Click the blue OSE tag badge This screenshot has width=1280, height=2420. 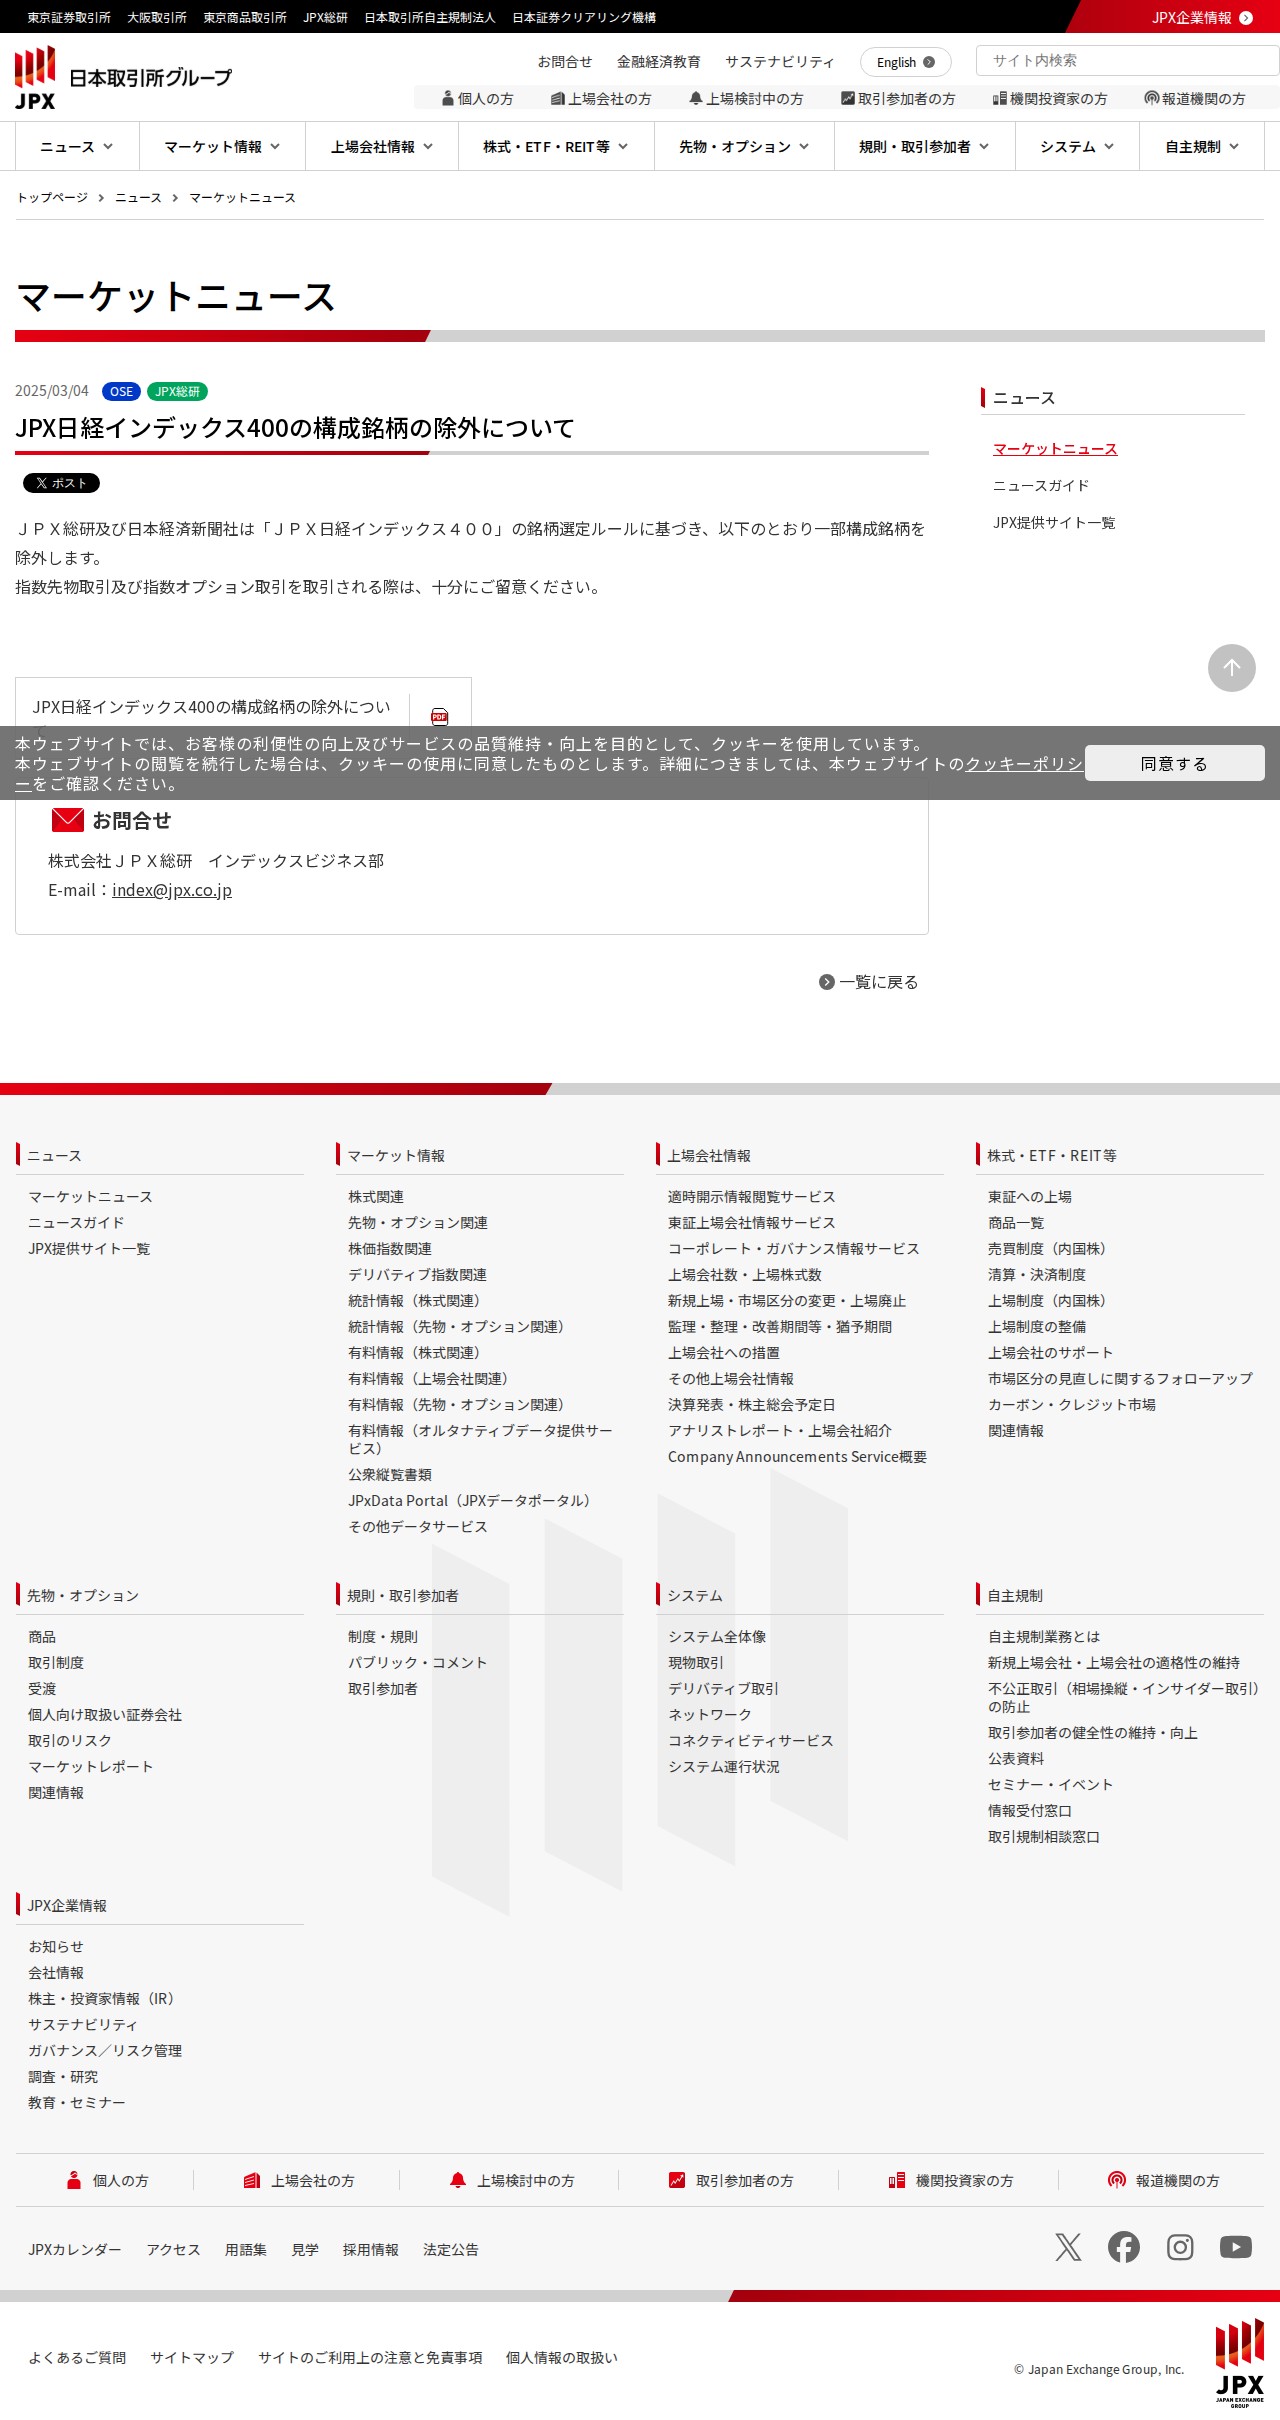coord(121,392)
